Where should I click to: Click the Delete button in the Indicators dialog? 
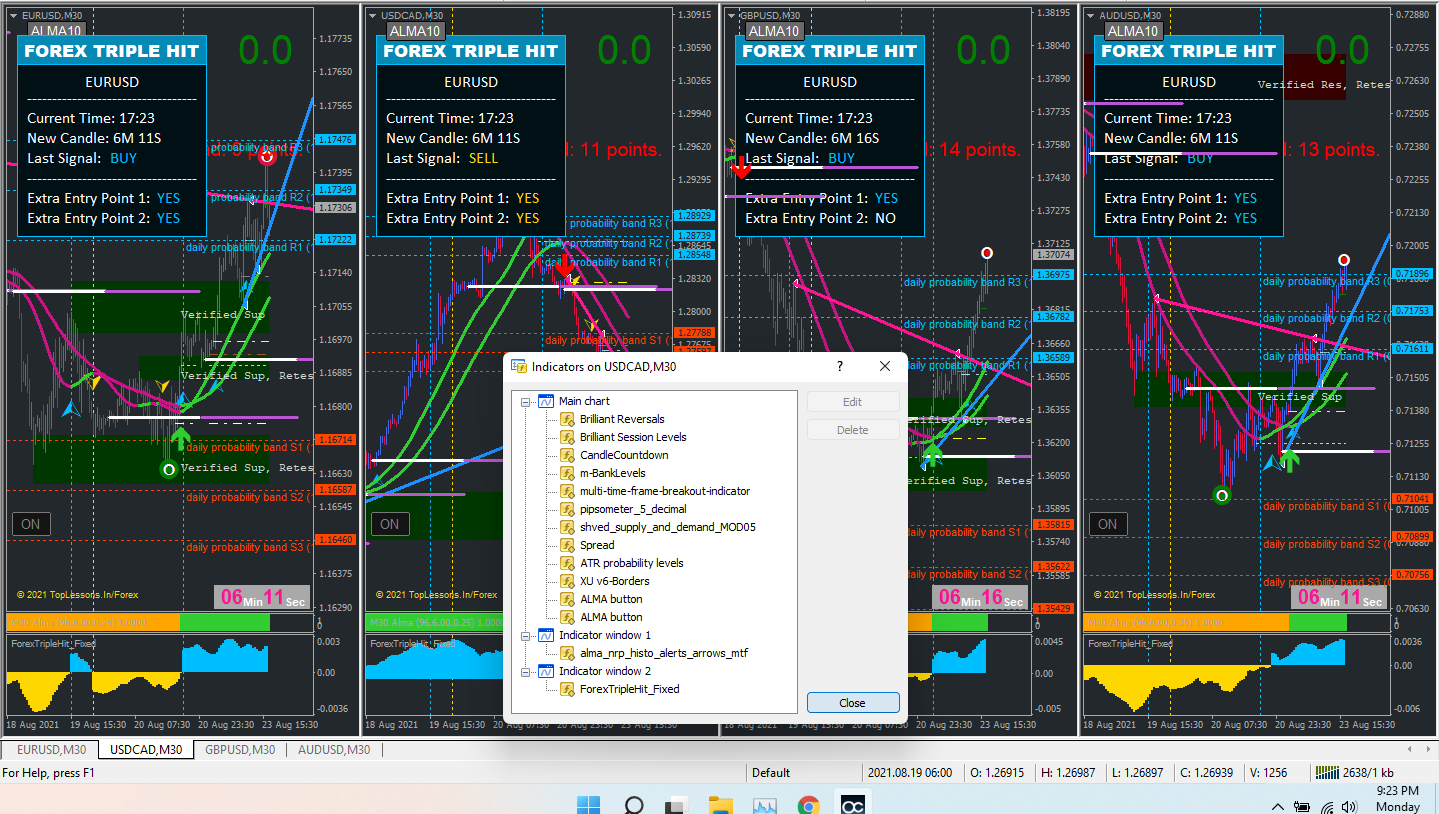852,430
